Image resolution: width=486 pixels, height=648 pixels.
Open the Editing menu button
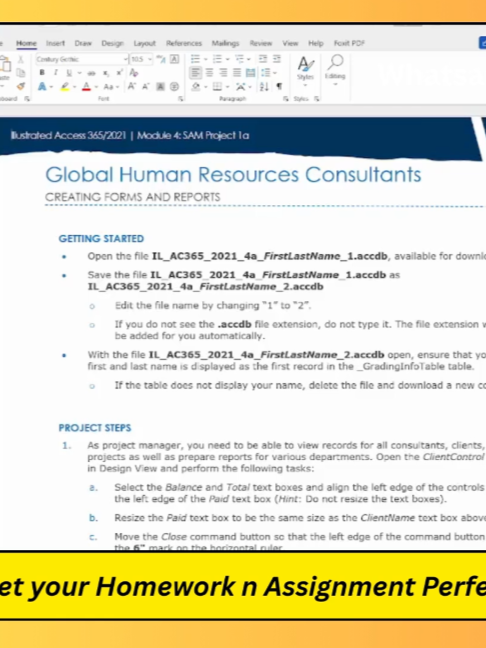[335, 69]
